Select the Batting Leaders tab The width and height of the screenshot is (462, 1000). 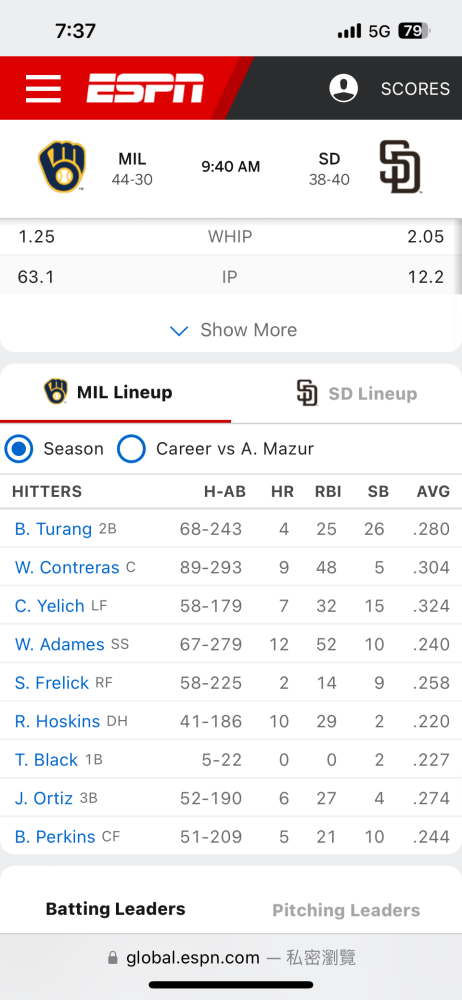click(x=116, y=909)
